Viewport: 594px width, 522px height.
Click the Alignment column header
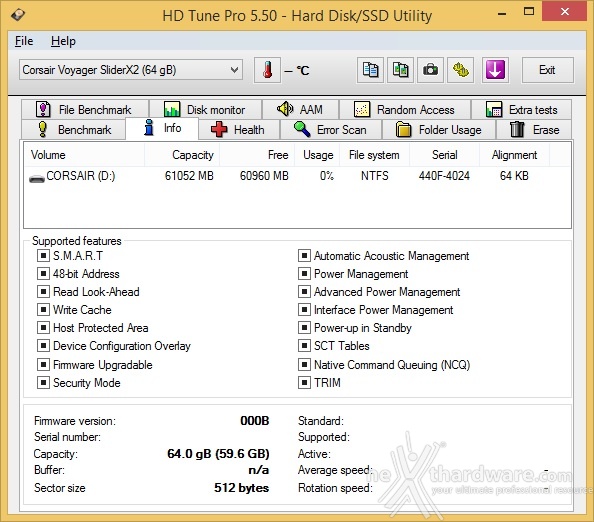coord(514,155)
